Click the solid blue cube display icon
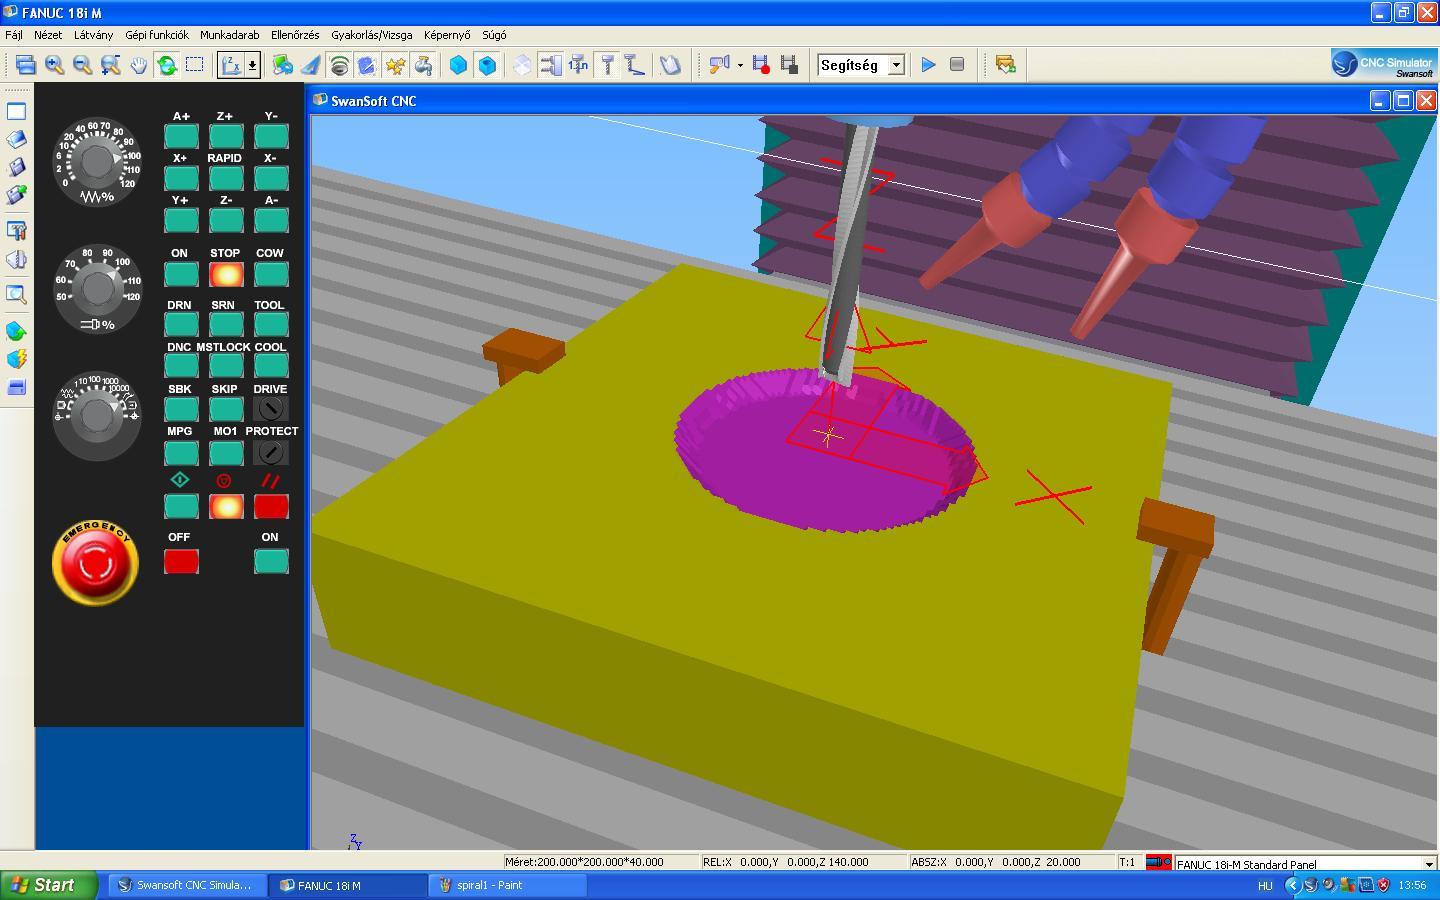 pos(458,65)
